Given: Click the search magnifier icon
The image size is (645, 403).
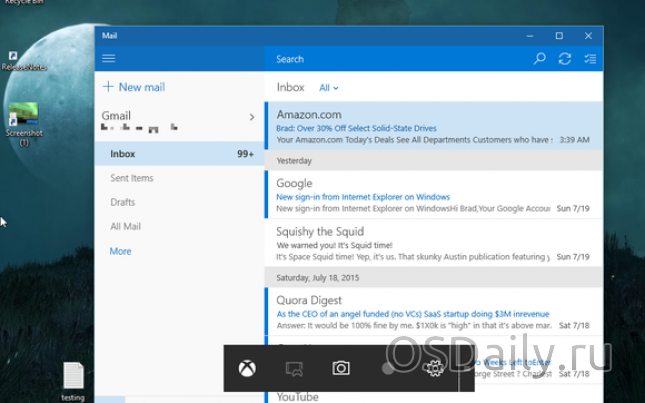Looking at the screenshot, I should click(x=540, y=59).
